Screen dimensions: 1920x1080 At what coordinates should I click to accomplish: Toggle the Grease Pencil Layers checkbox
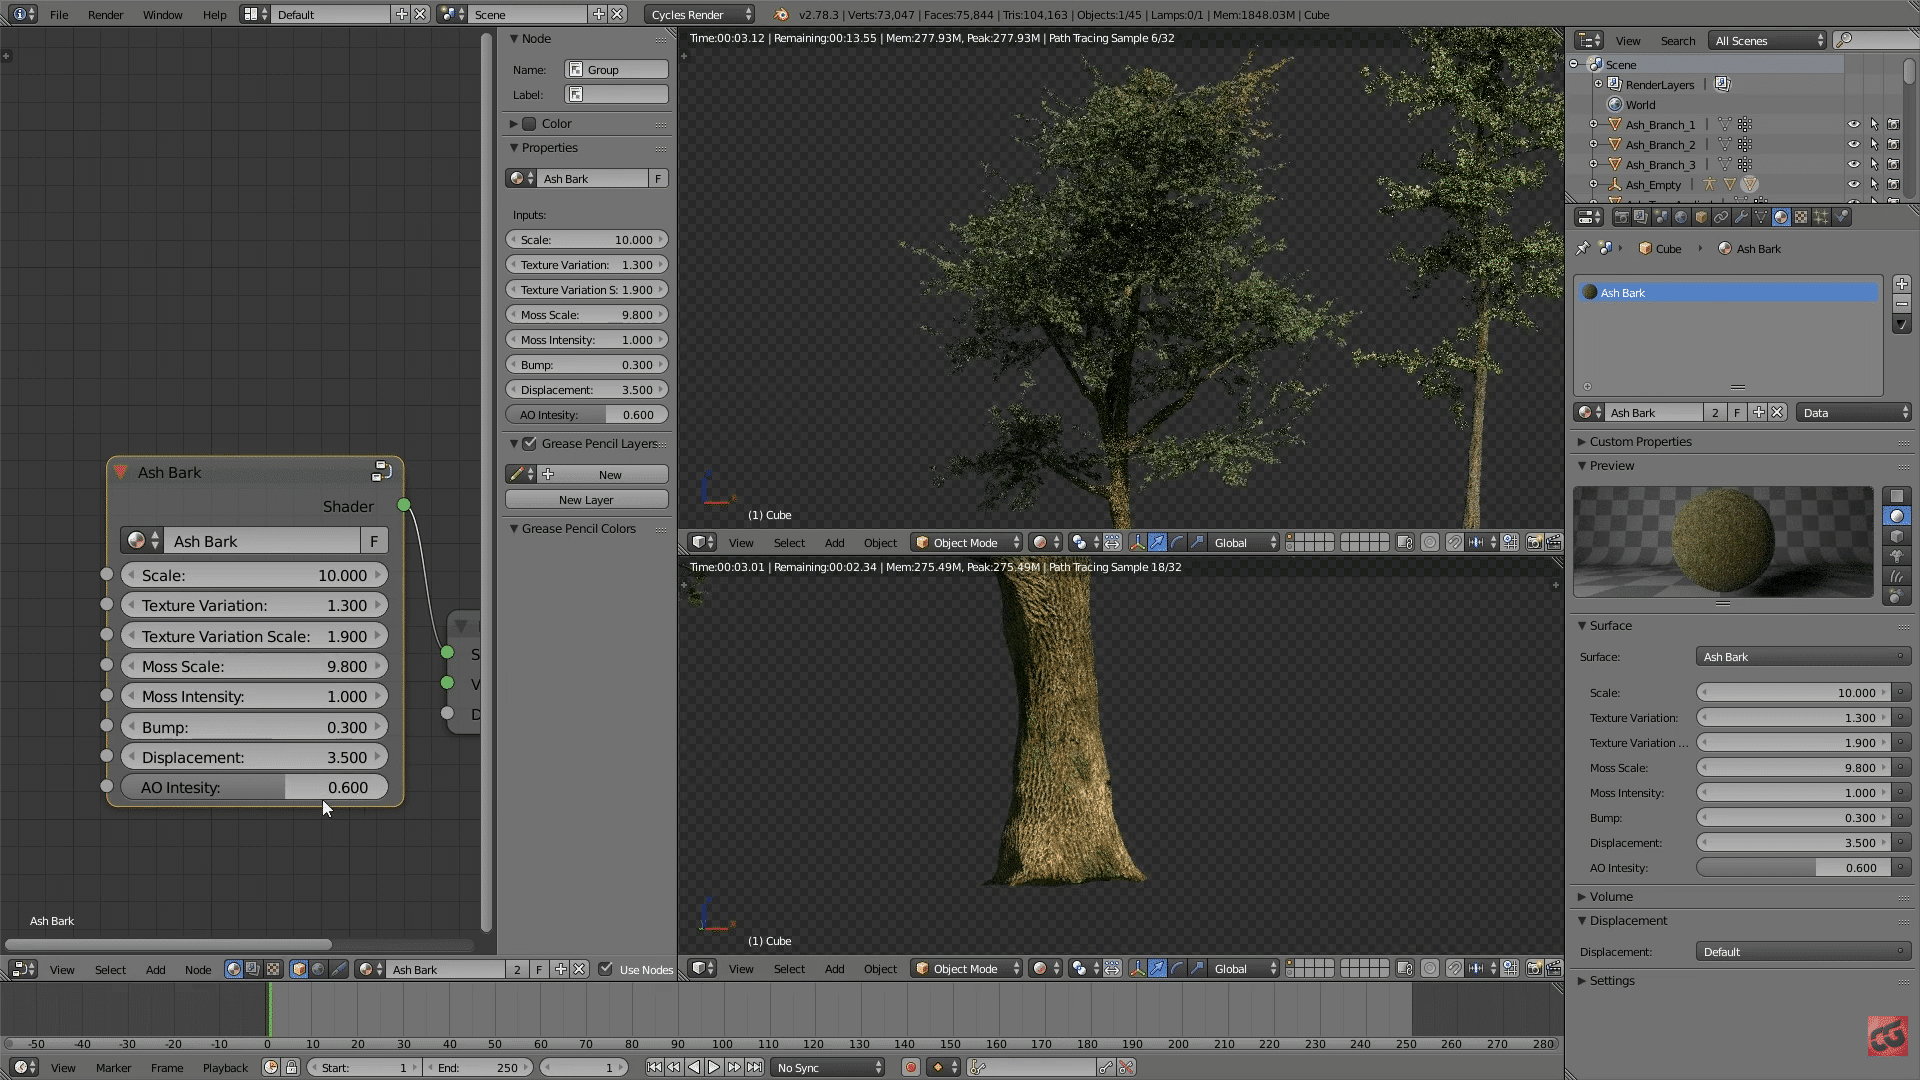pyautogui.click(x=530, y=443)
